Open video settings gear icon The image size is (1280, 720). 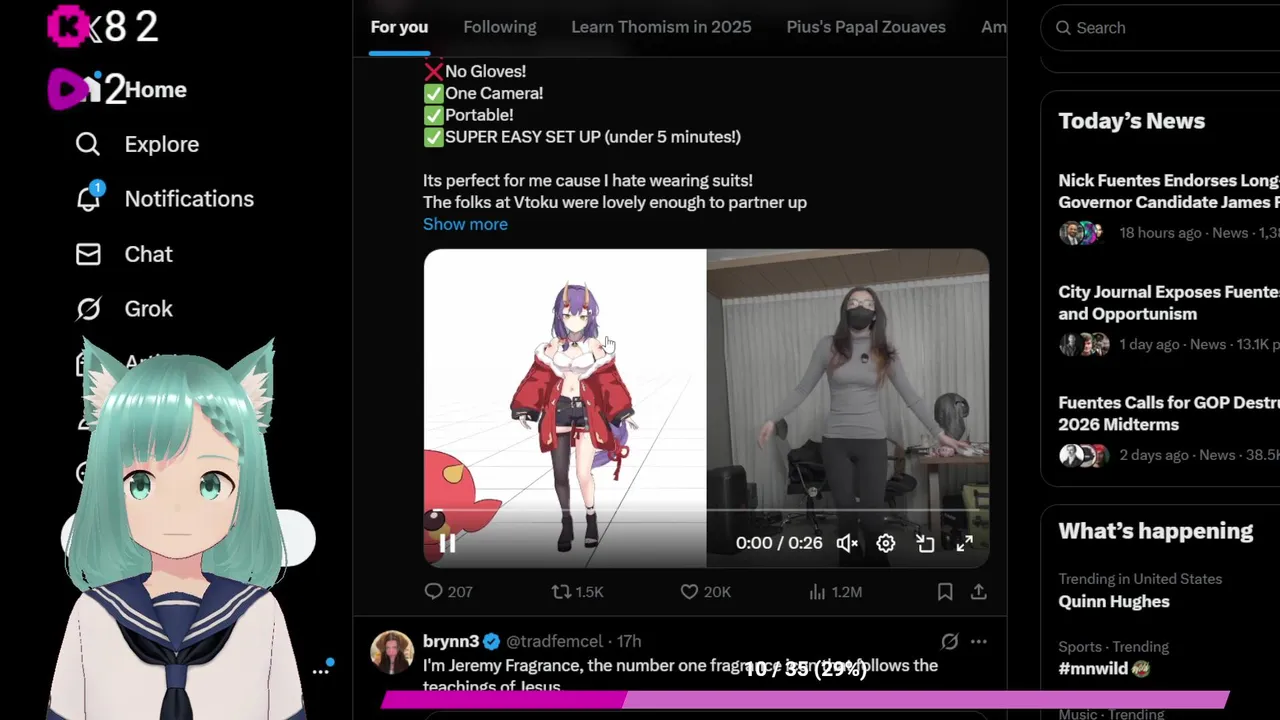tap(886, 543)
